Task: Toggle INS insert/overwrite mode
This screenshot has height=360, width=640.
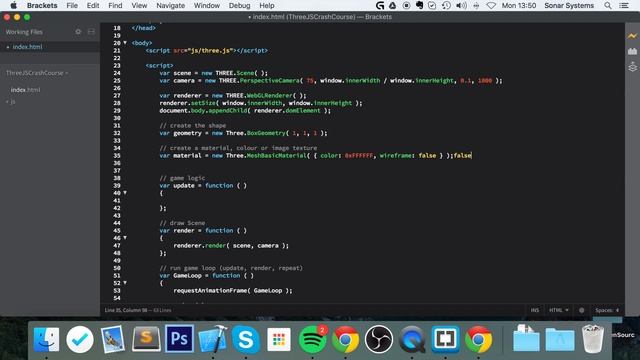Action: coord(535,310)
